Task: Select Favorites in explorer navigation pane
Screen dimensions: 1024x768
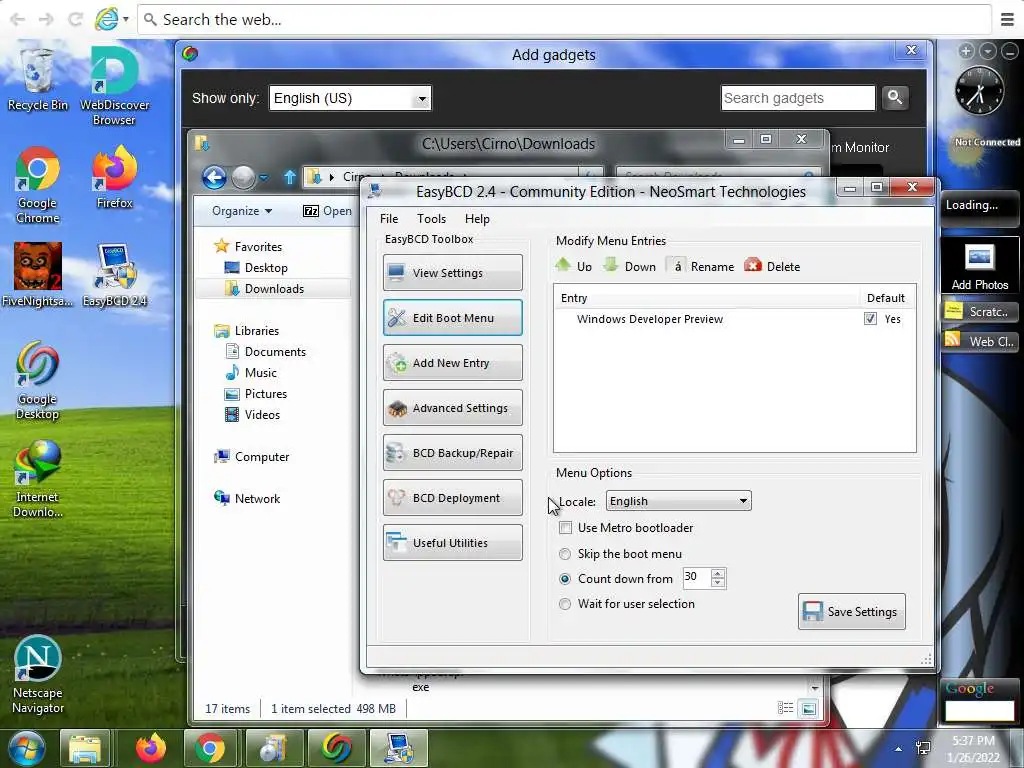Action: pyautogui.click(x=258, y=247)
